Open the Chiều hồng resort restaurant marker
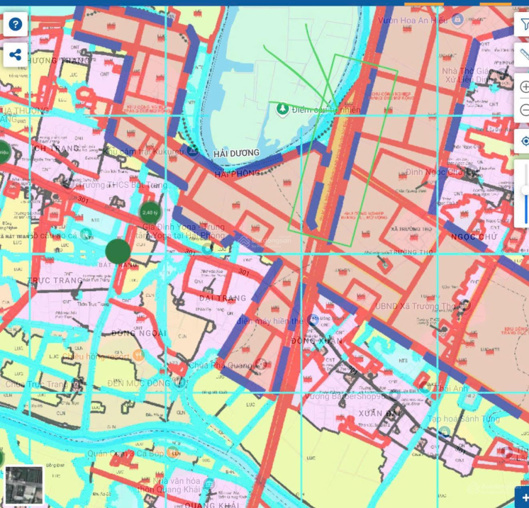This screenshot has width=529, height=508. (x=138, y=355)
